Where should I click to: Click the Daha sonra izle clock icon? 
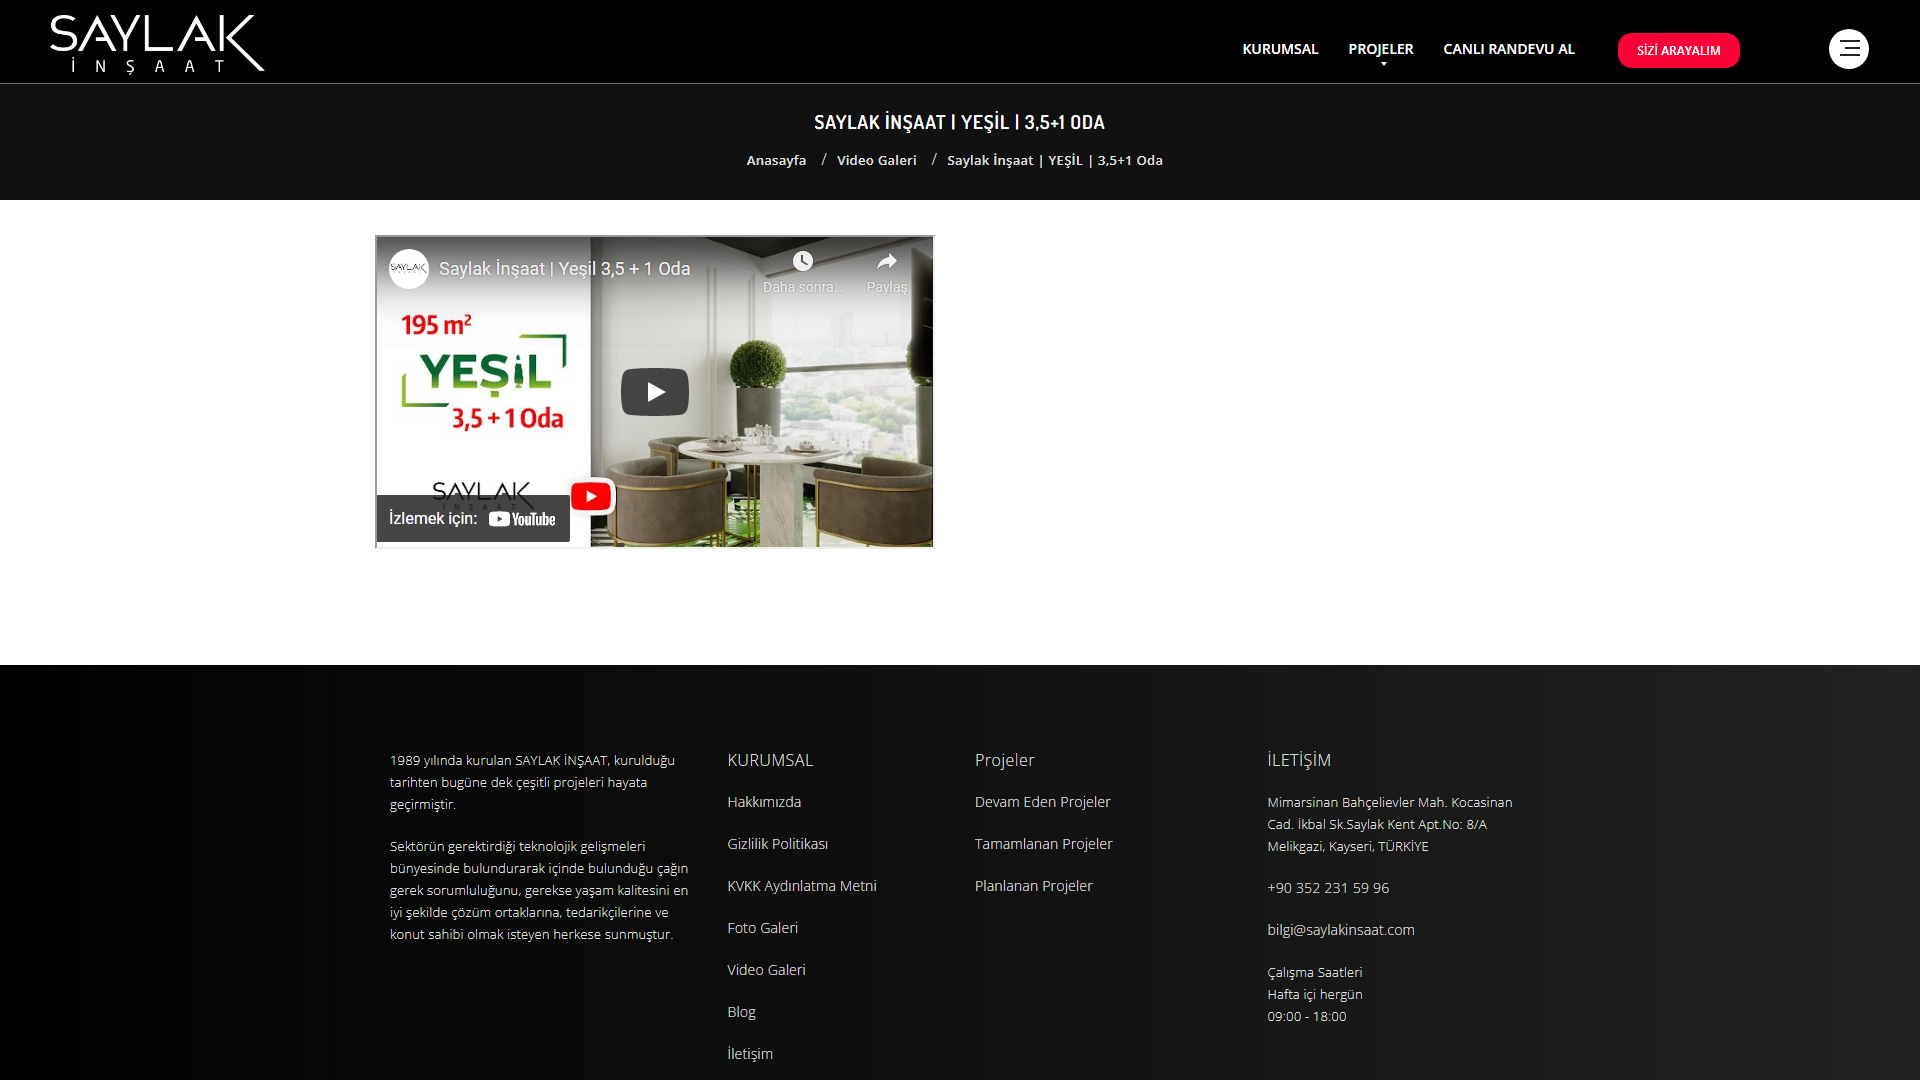click(x=802, y=261)
